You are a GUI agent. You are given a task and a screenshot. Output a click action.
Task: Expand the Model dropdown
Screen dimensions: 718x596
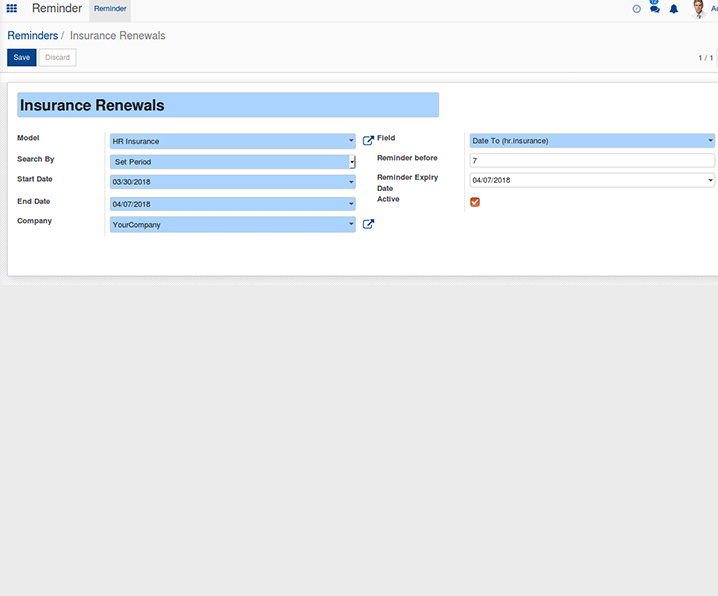[232, 141]
